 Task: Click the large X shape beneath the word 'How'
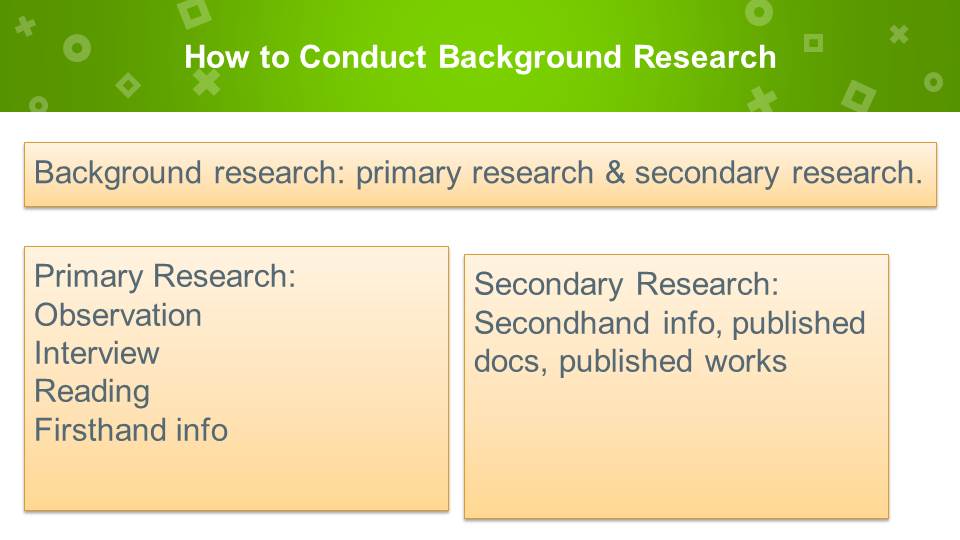pos(207,82)
